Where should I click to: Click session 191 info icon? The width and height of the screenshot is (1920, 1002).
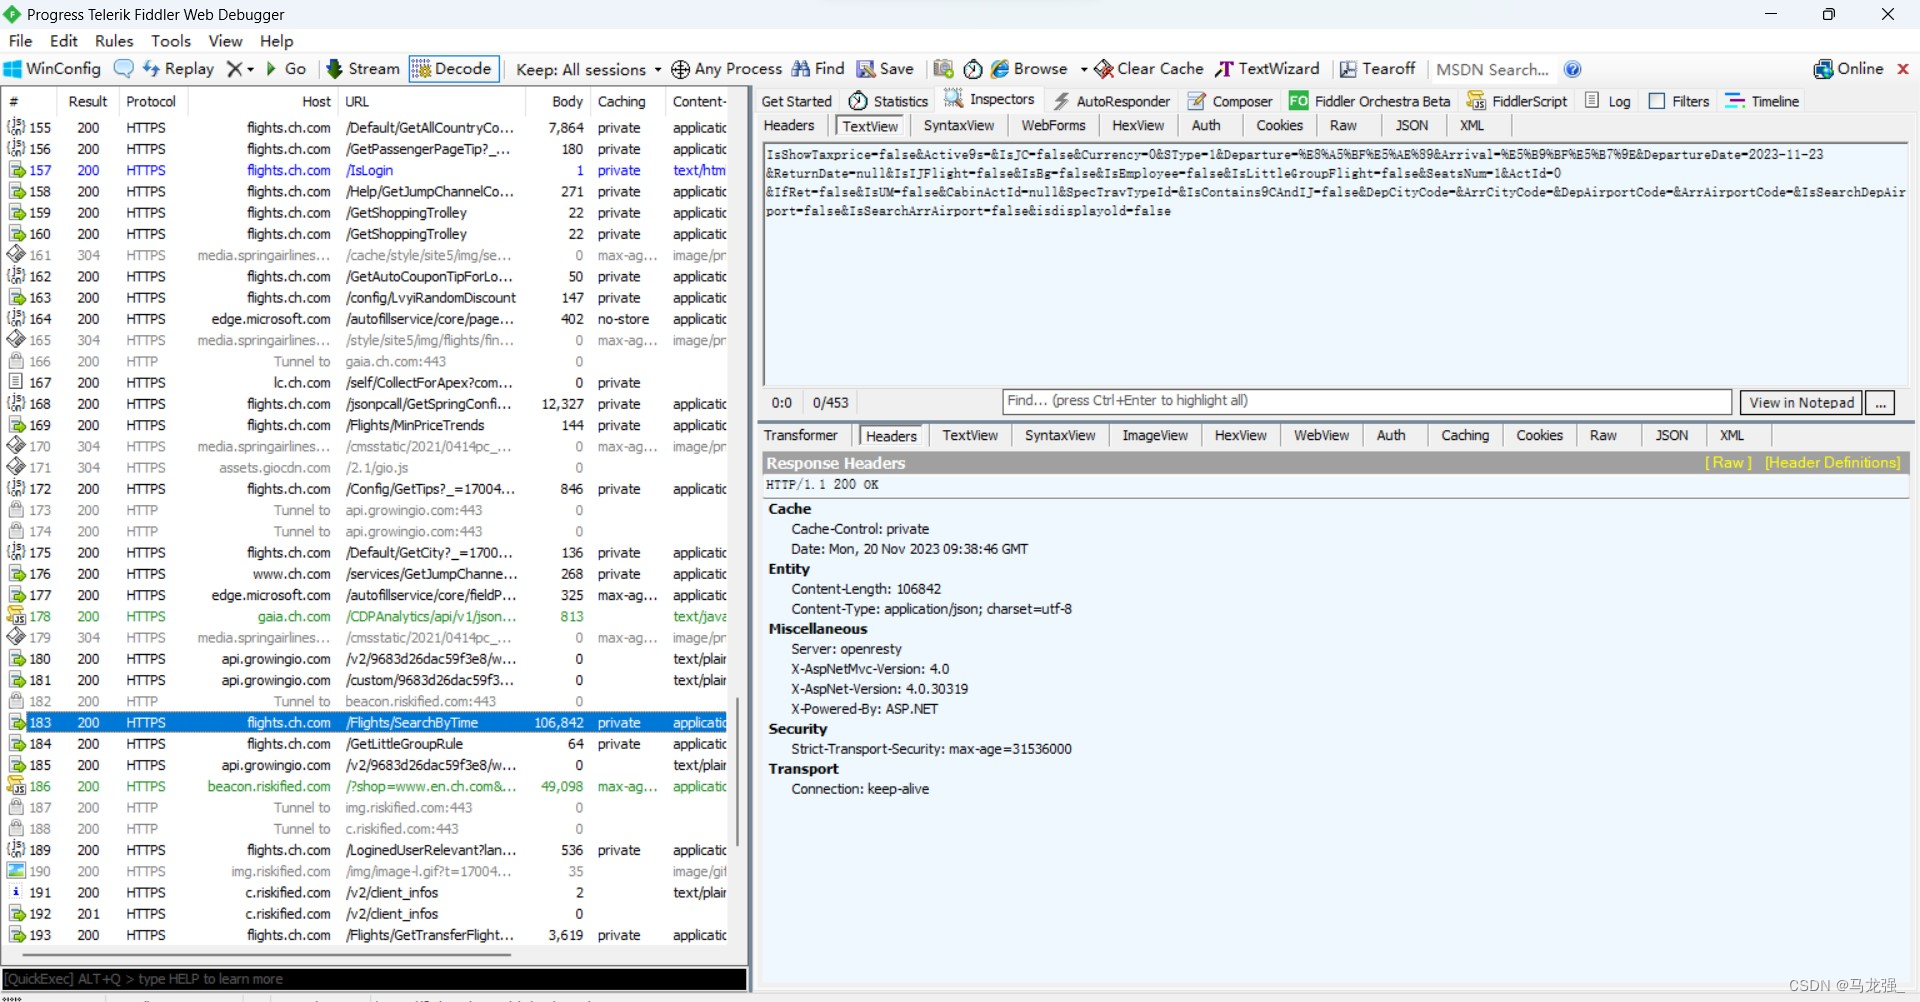(x=16, y=892)
